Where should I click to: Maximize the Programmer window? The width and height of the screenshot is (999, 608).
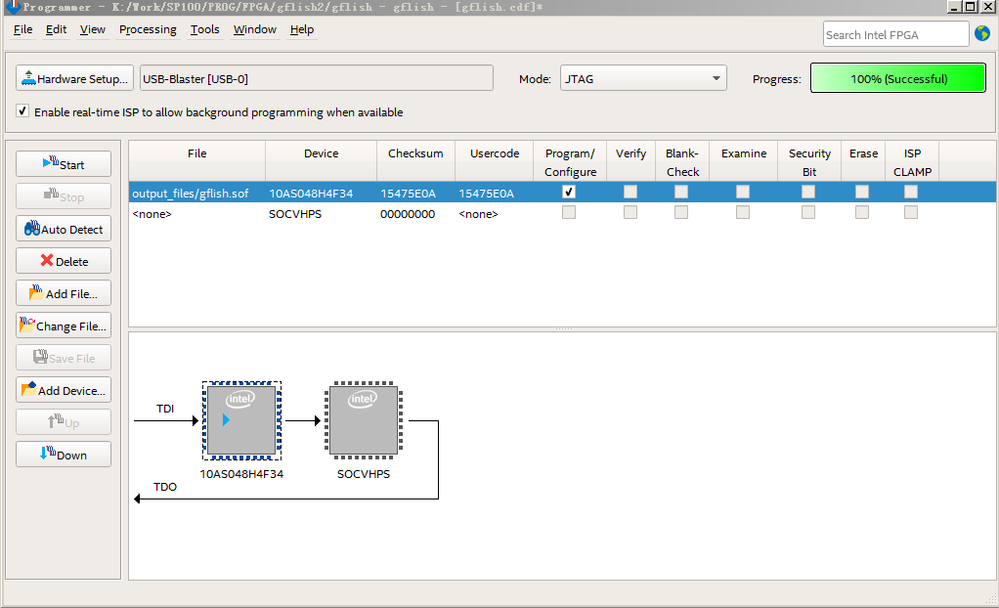[970, 6]
